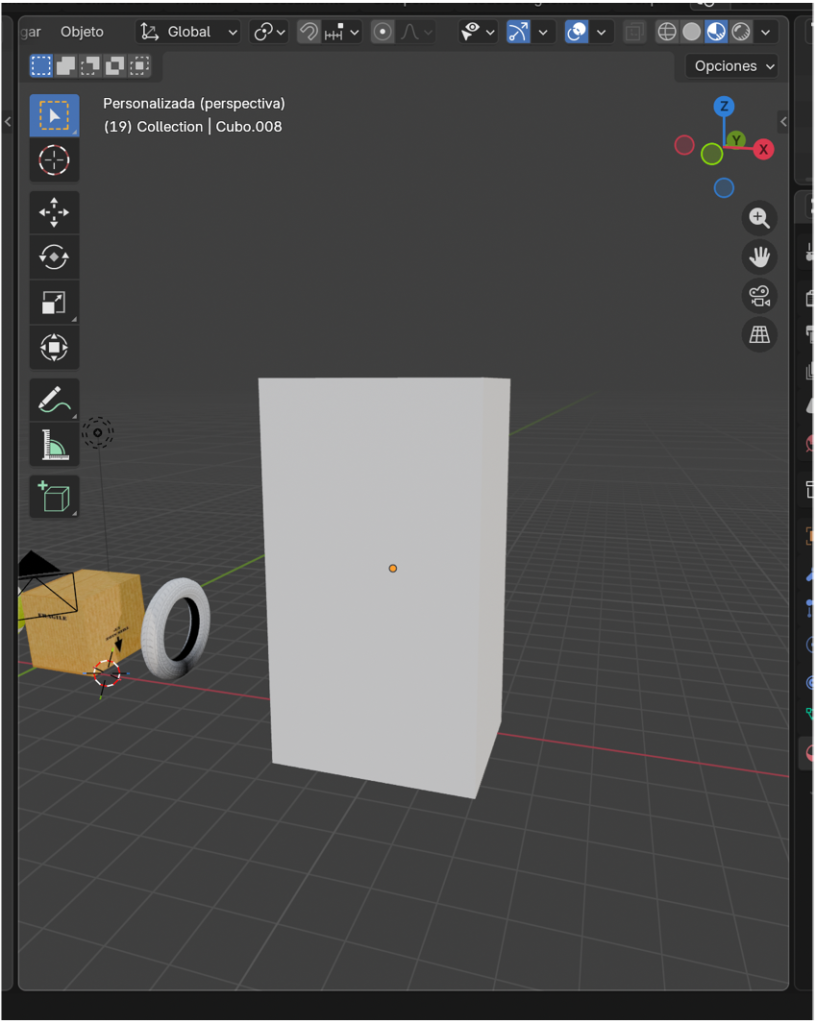Switch viewport to wireframe shading
Screen dimensions: 816x1024
pos(667,31)
